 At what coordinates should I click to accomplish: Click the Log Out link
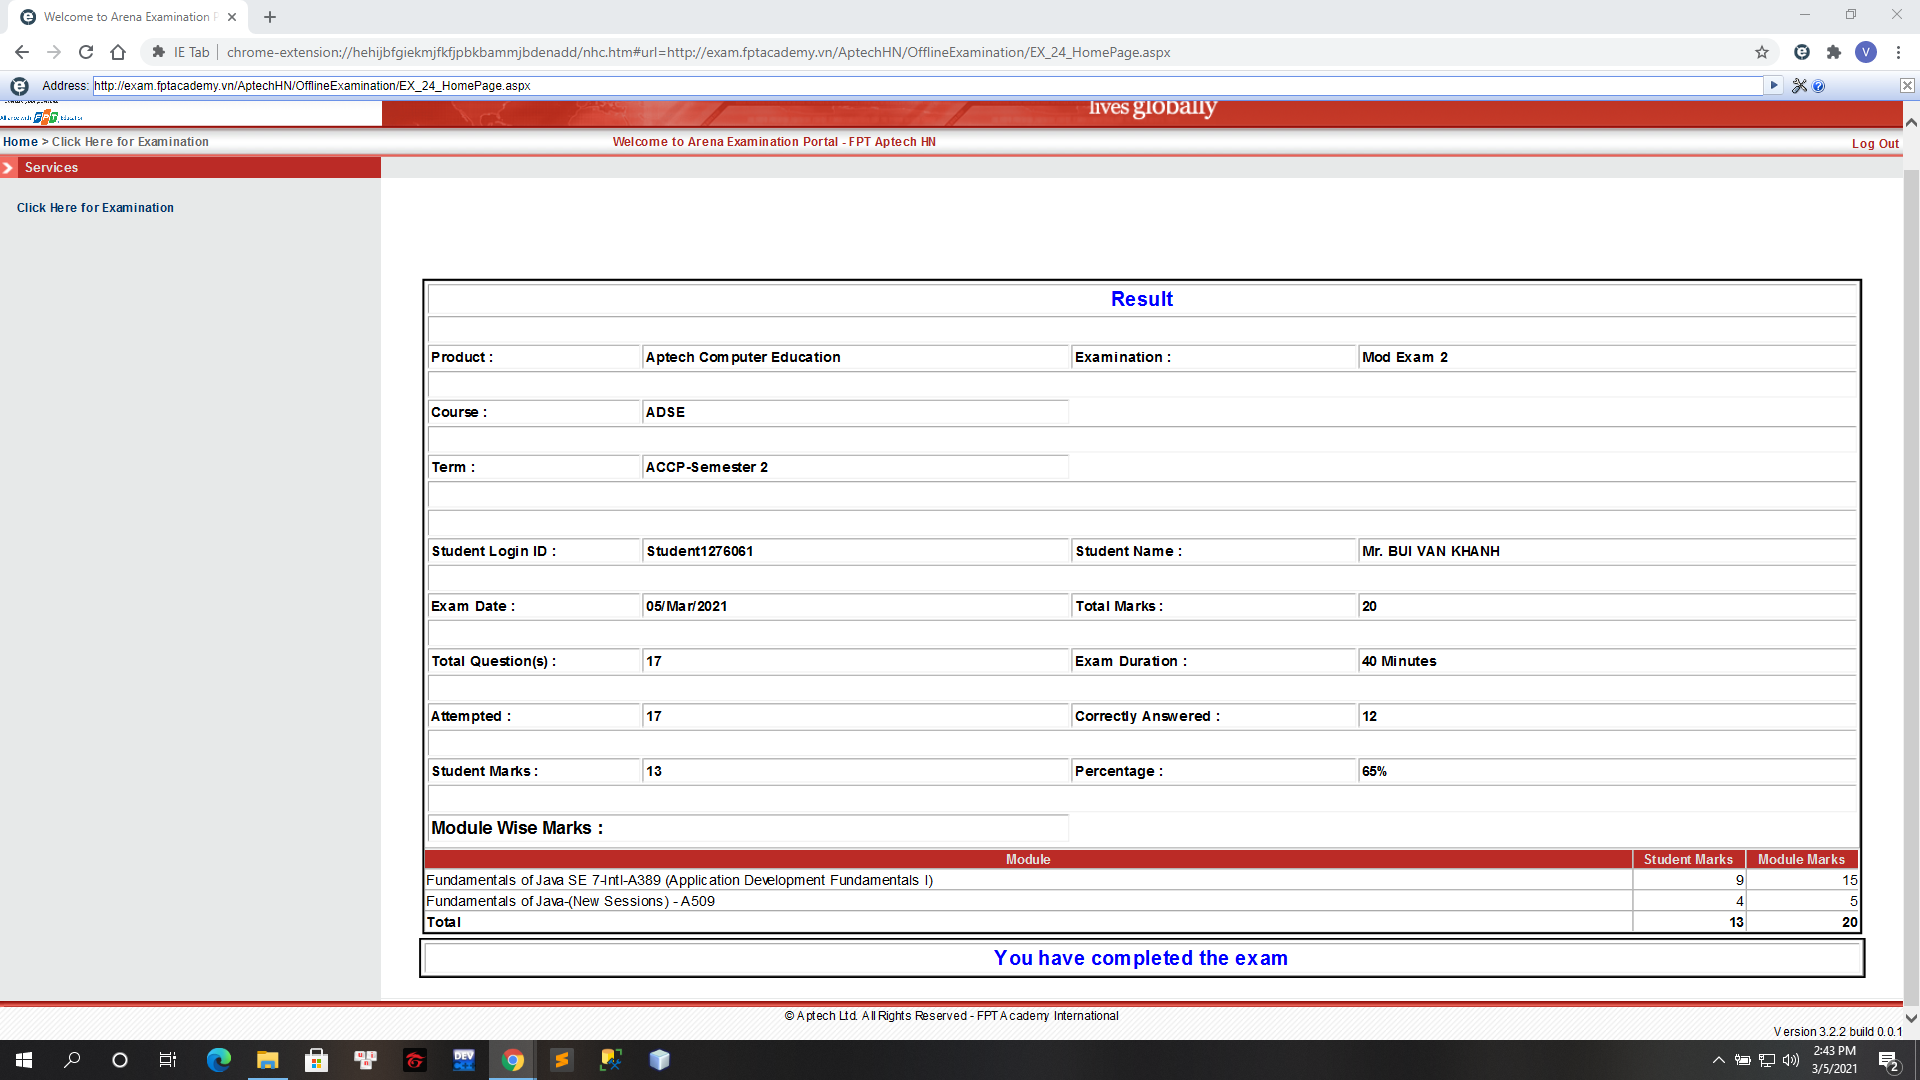[1875, 144]
